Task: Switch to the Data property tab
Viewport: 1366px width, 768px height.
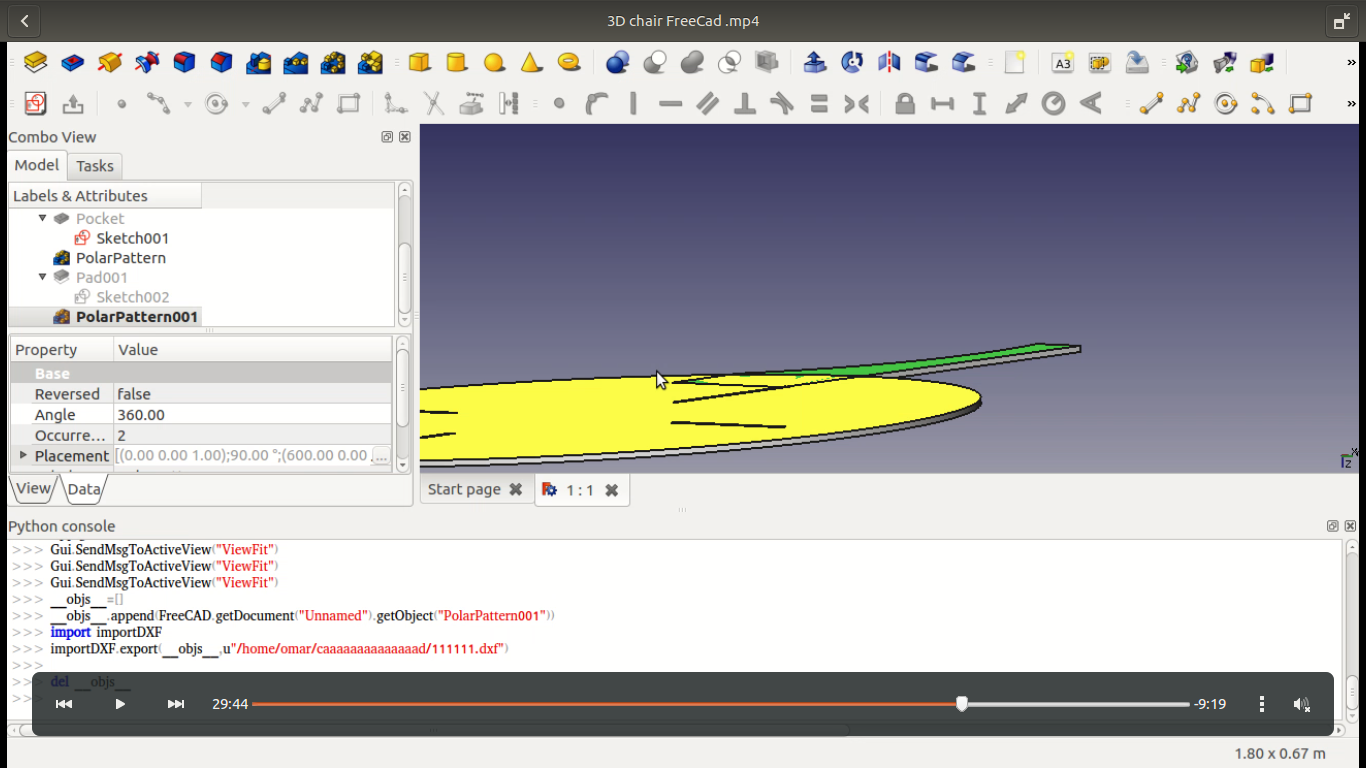Action: (84, 489)
